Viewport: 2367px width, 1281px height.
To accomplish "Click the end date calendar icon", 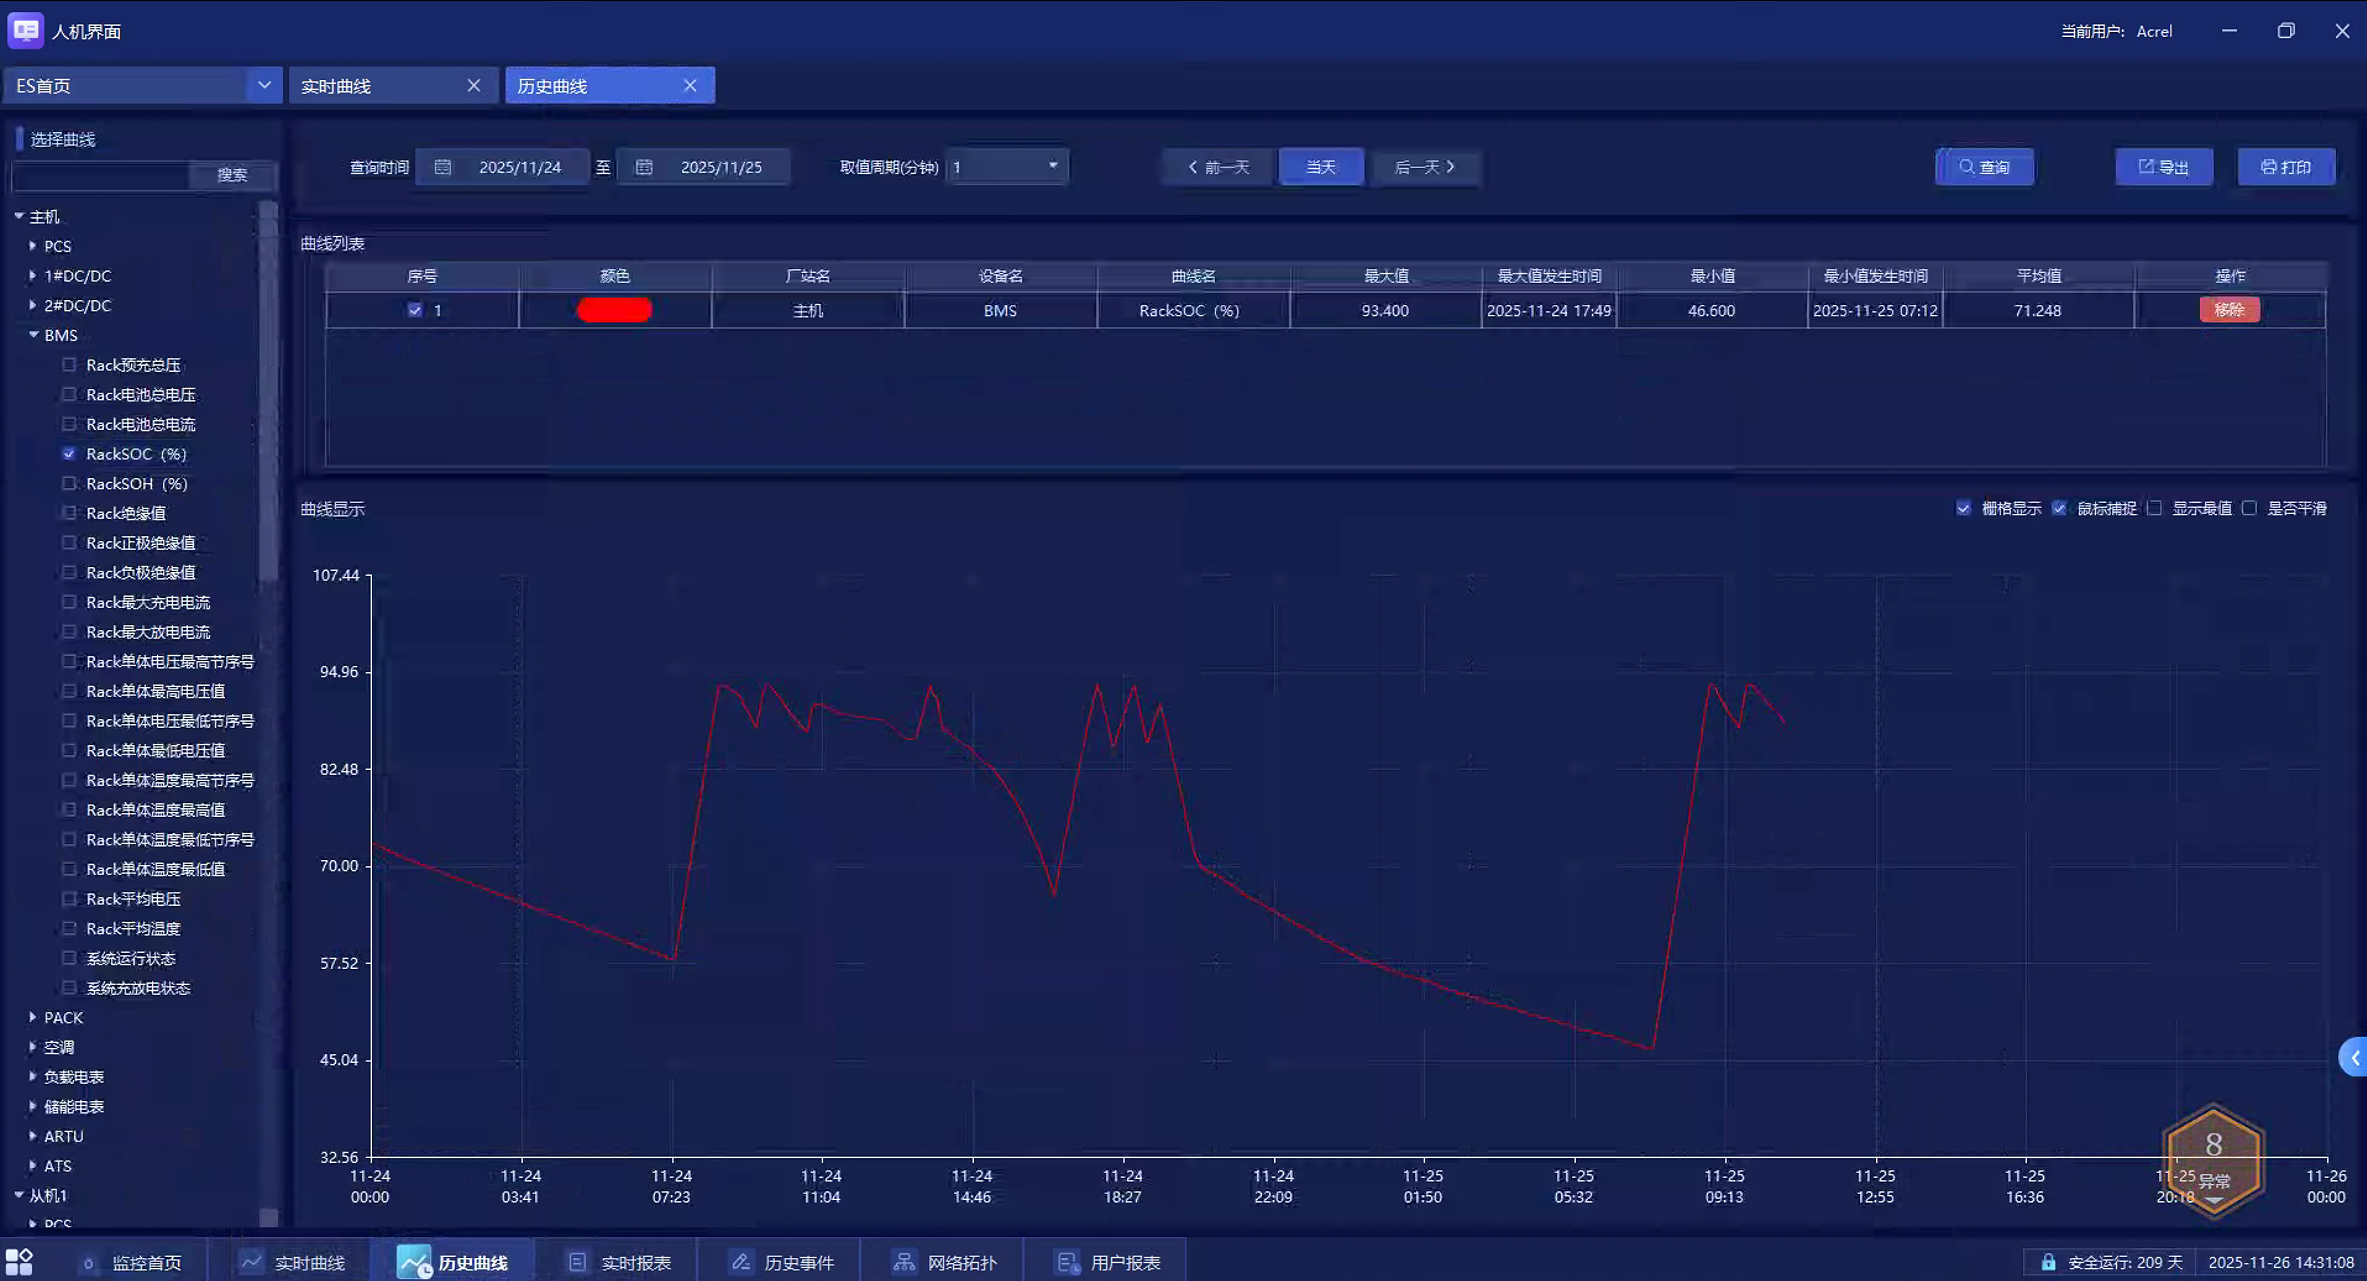I will pos(645,167).
